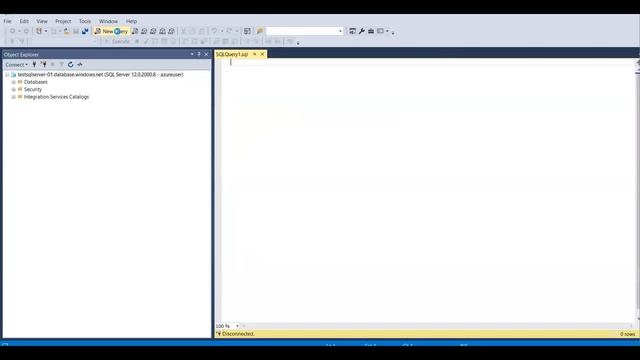Select the testsqlserver-01.database.windows.net server node
The width and height of the screenshot is (640, 360).
(100, 75)
